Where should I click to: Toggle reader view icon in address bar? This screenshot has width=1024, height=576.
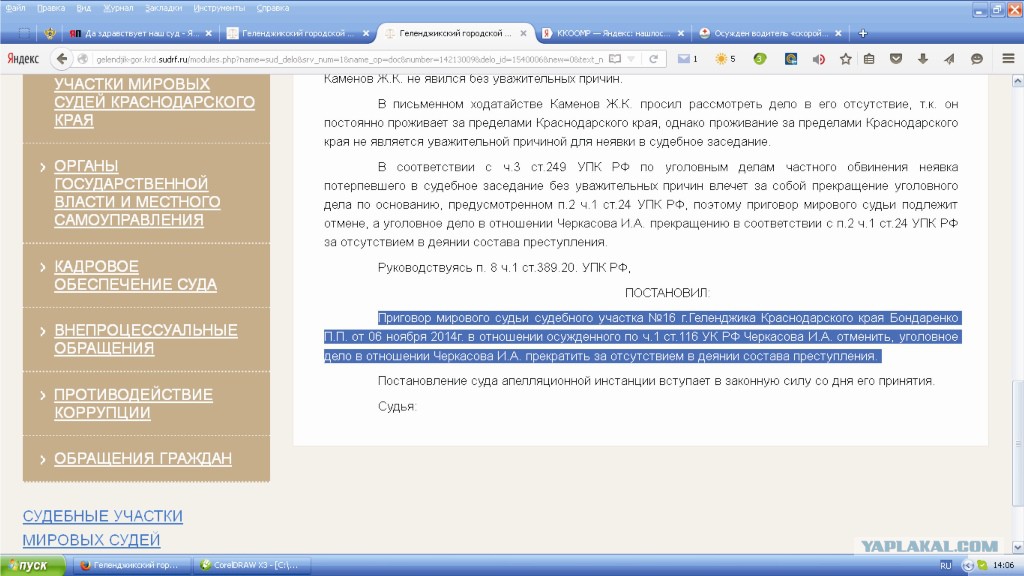[615, 59]
